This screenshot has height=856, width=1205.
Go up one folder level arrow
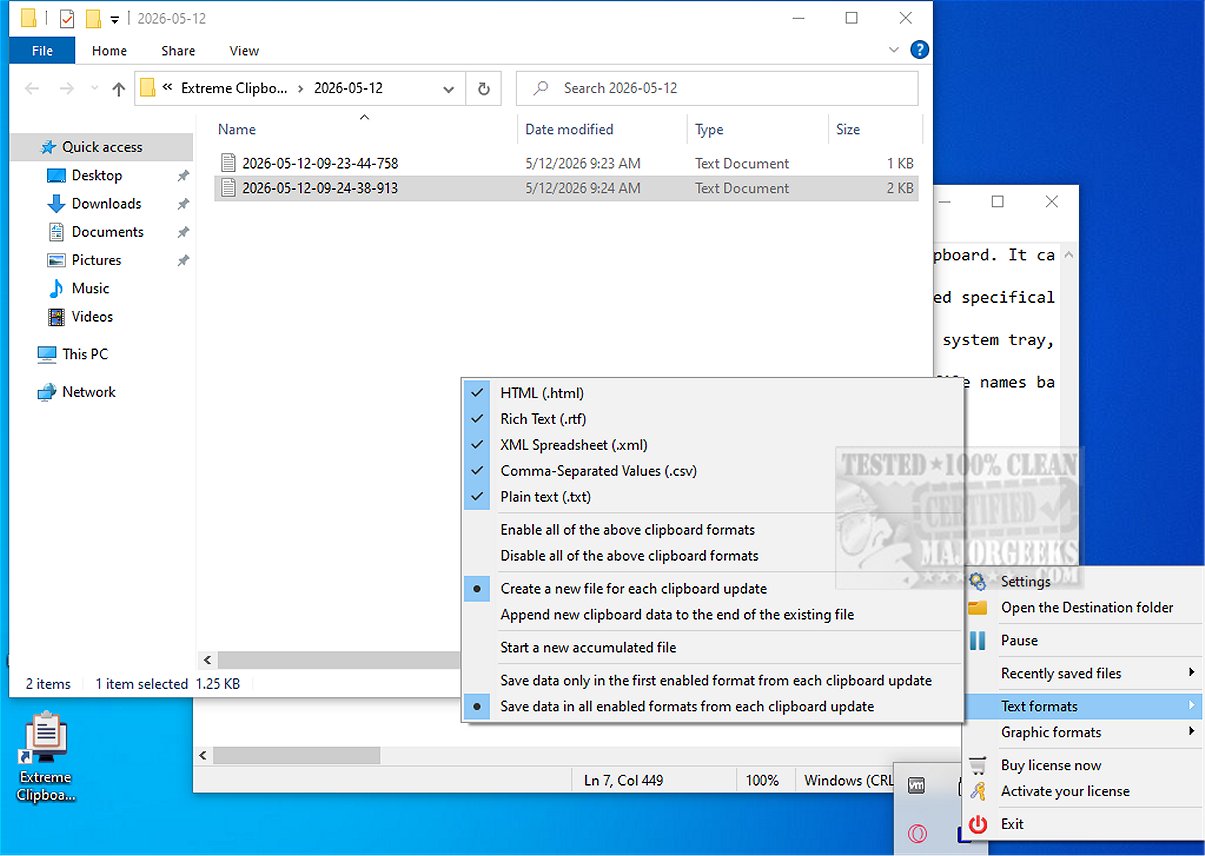pos(119,88)
